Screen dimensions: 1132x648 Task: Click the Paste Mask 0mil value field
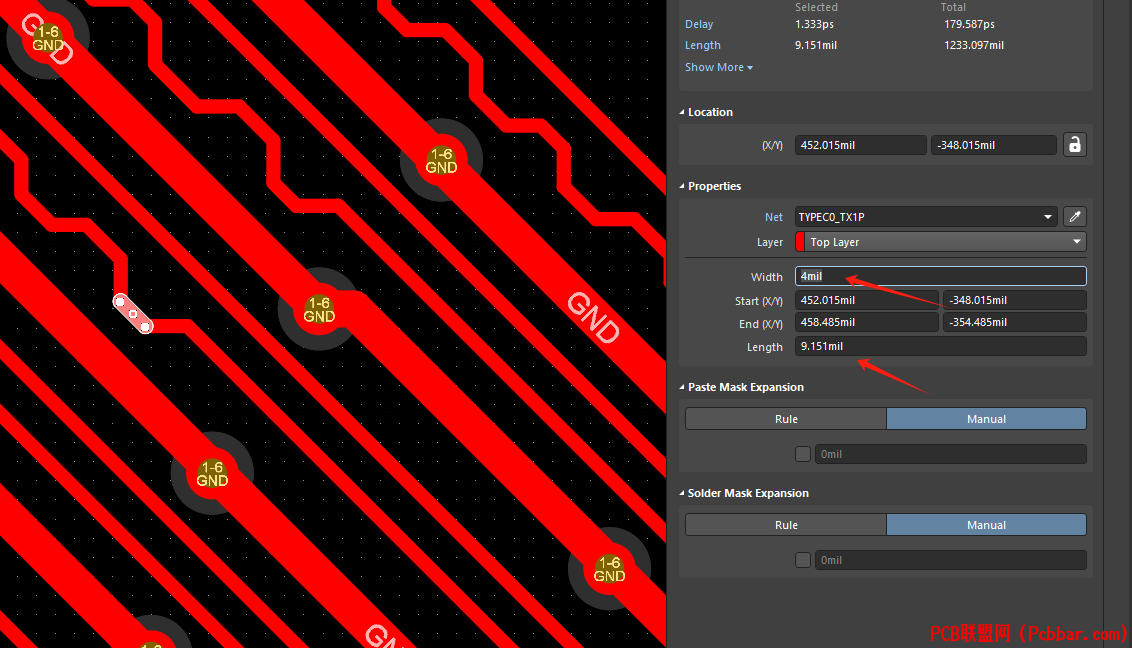pyautogui.click(x=951, y=454)
